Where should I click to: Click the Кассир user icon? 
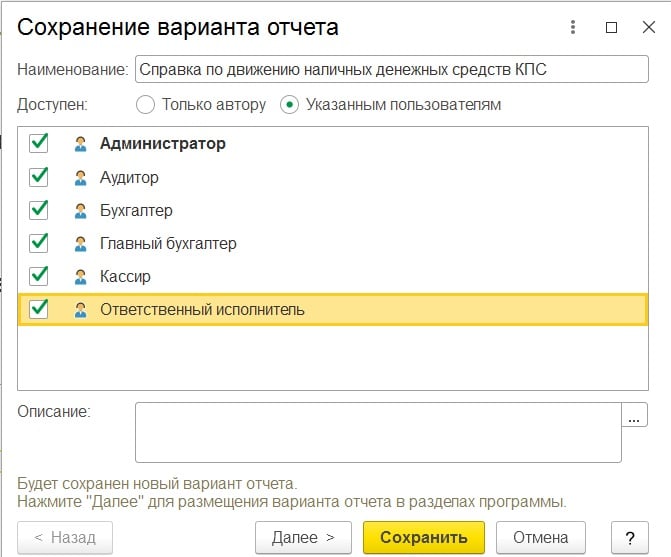tap(81, 276)
